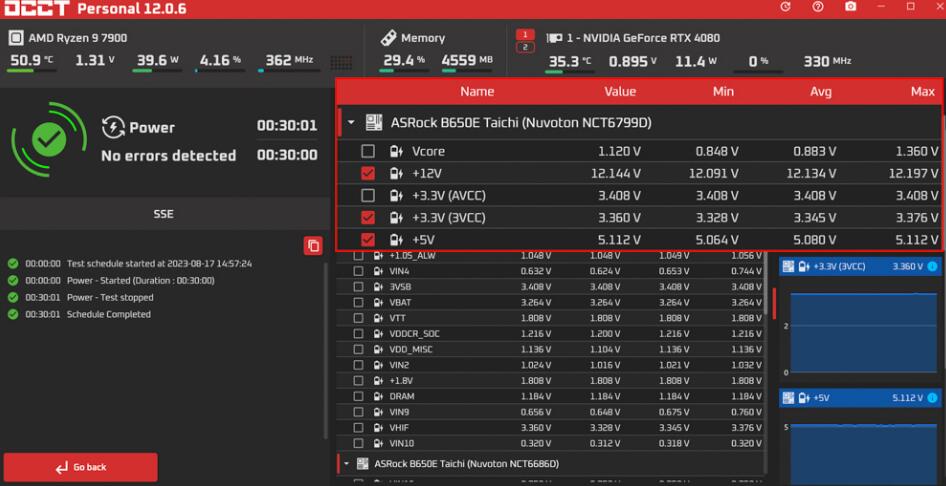Screen dimensions: 946x486
Task: Enable the +3.3V (AVCC) checkbox
Action: (367, 195)
